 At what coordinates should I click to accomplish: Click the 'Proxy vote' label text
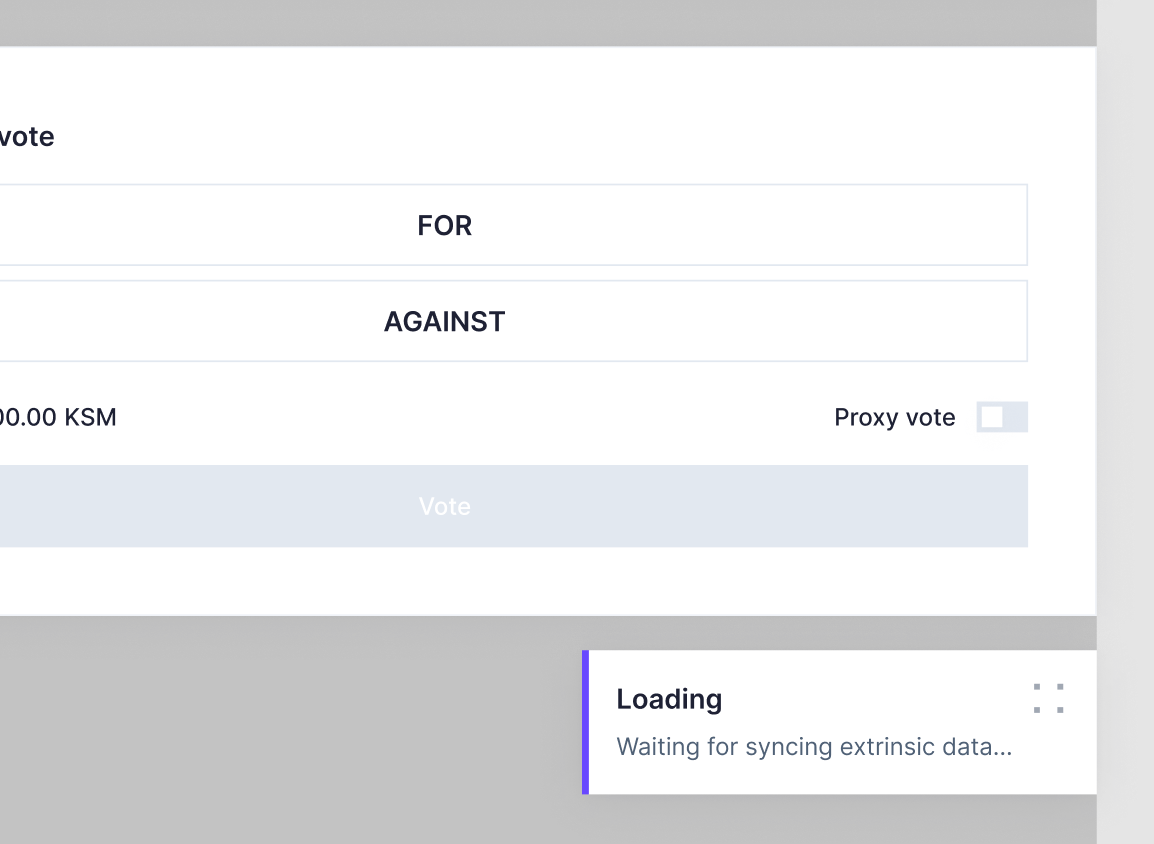895,417
